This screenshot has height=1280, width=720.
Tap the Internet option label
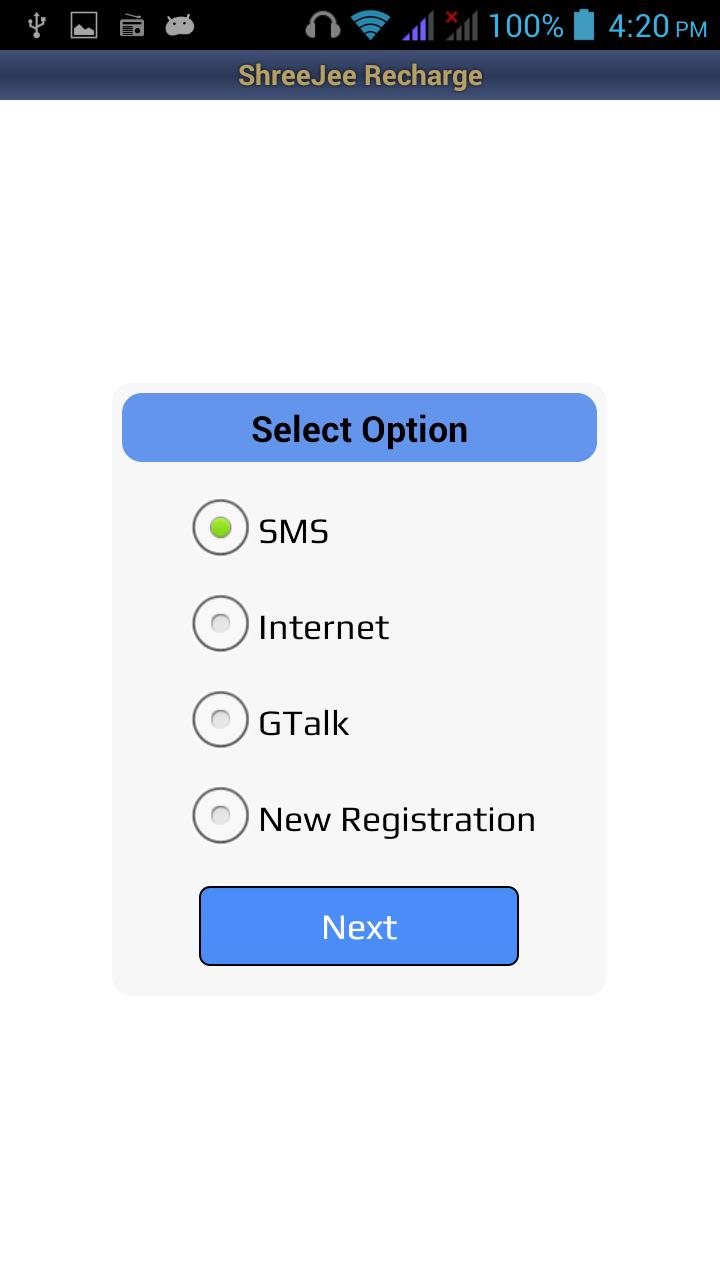pos(323,627)
